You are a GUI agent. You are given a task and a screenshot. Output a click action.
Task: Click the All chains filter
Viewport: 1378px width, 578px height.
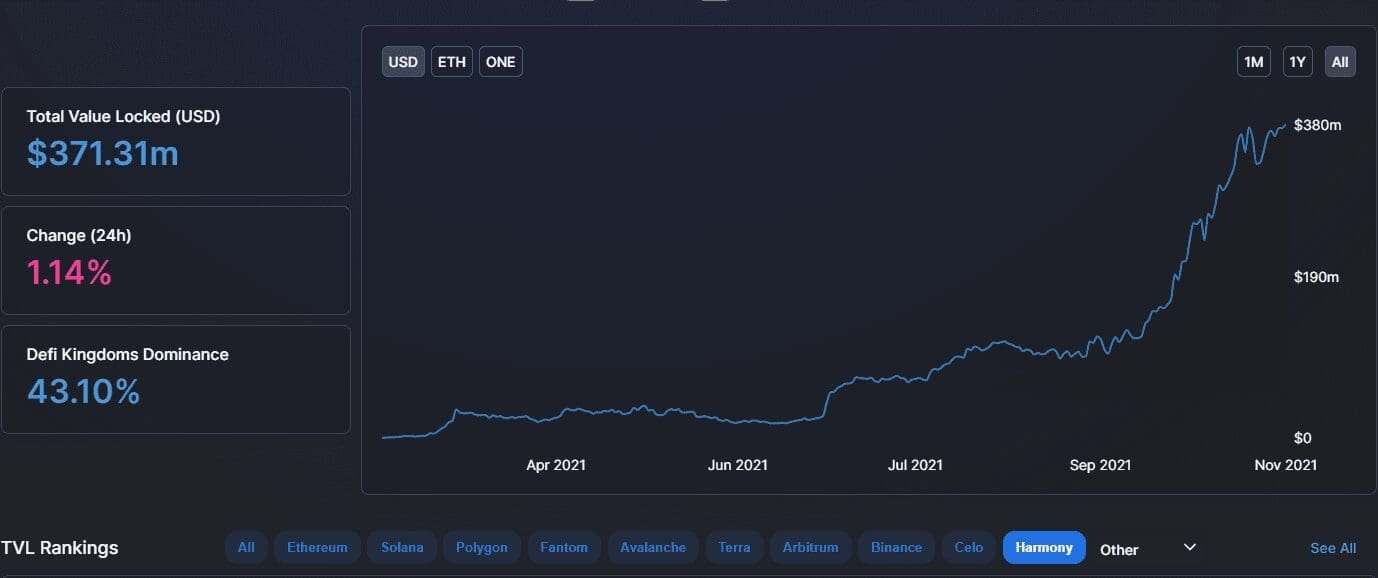(246, 547)
